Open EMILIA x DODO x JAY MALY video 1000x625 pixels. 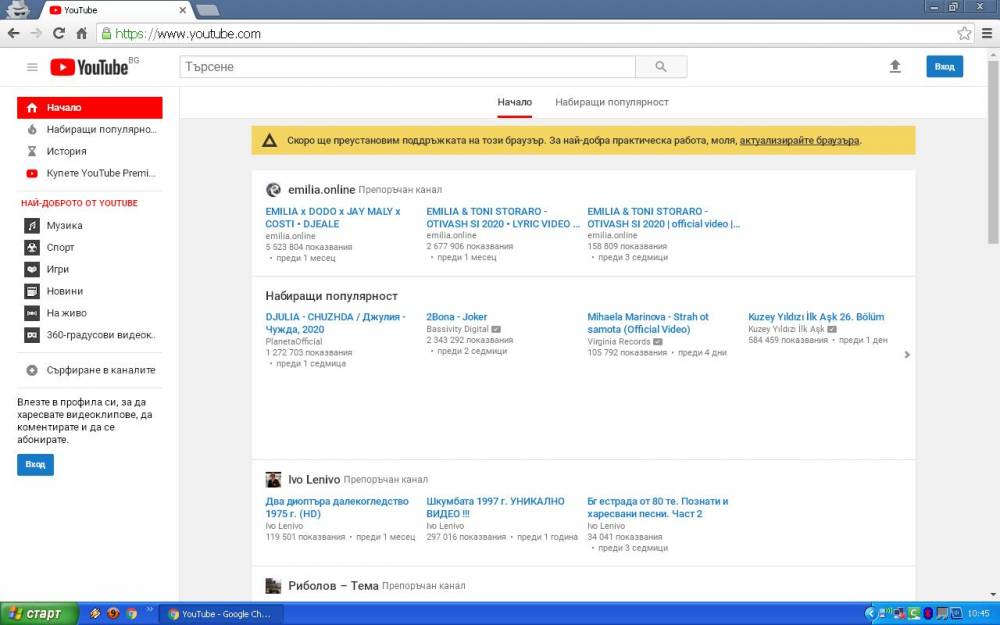click(333, 217)
